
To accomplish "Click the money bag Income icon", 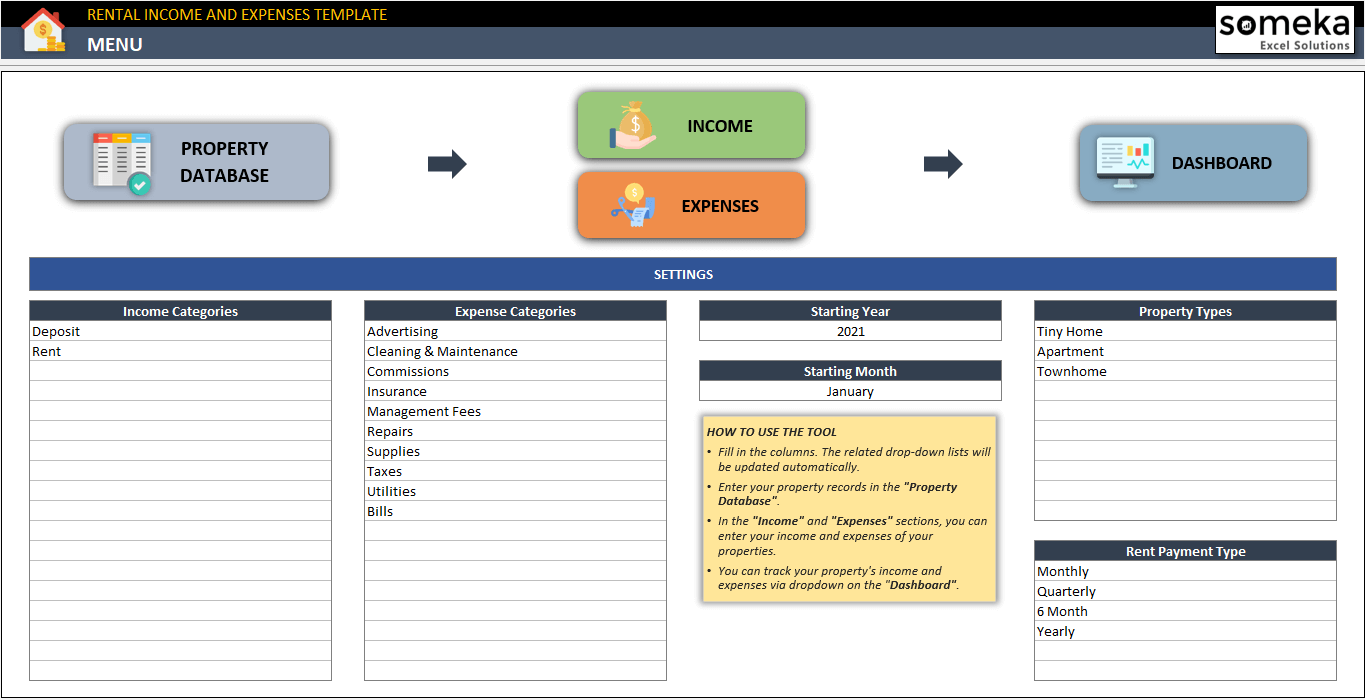I will [x=632, y=127].
